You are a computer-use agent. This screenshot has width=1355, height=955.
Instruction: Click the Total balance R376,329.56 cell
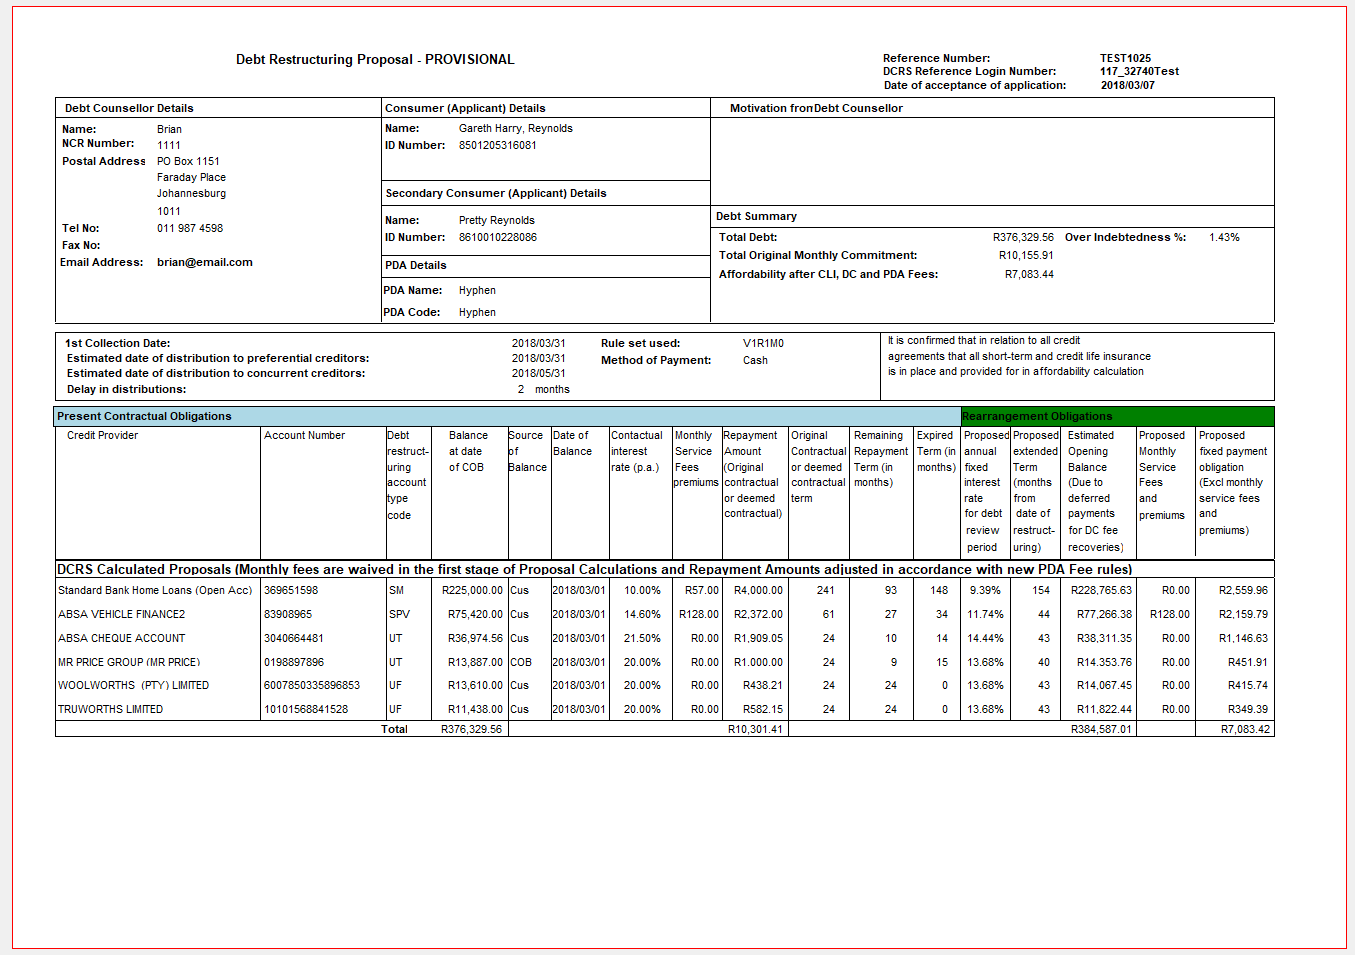click(x=471, y=729)
